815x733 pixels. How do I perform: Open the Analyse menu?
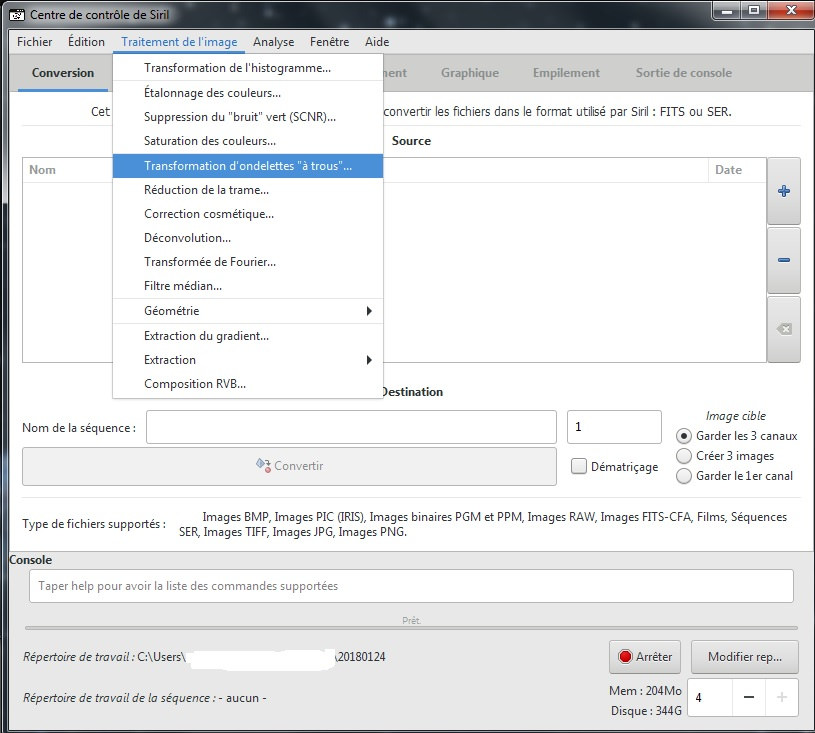tap(273, 42)
